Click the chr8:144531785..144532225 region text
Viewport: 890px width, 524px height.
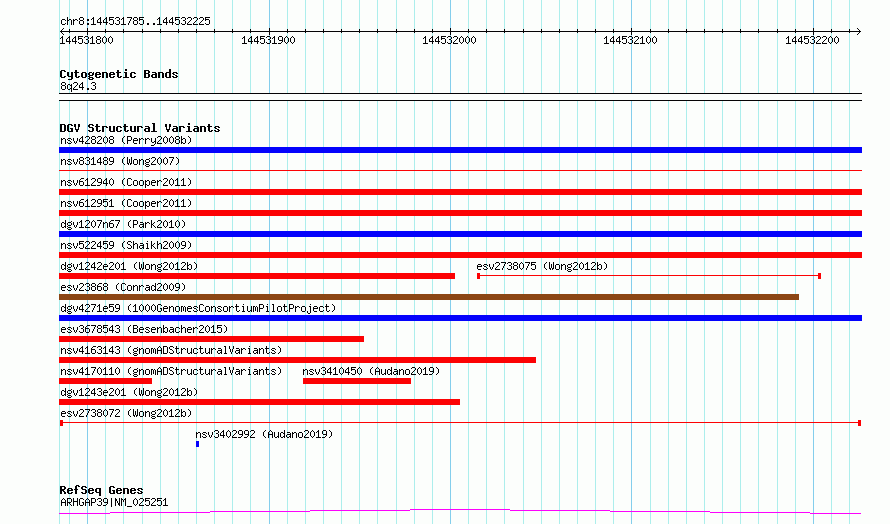(x=135, y=21)
